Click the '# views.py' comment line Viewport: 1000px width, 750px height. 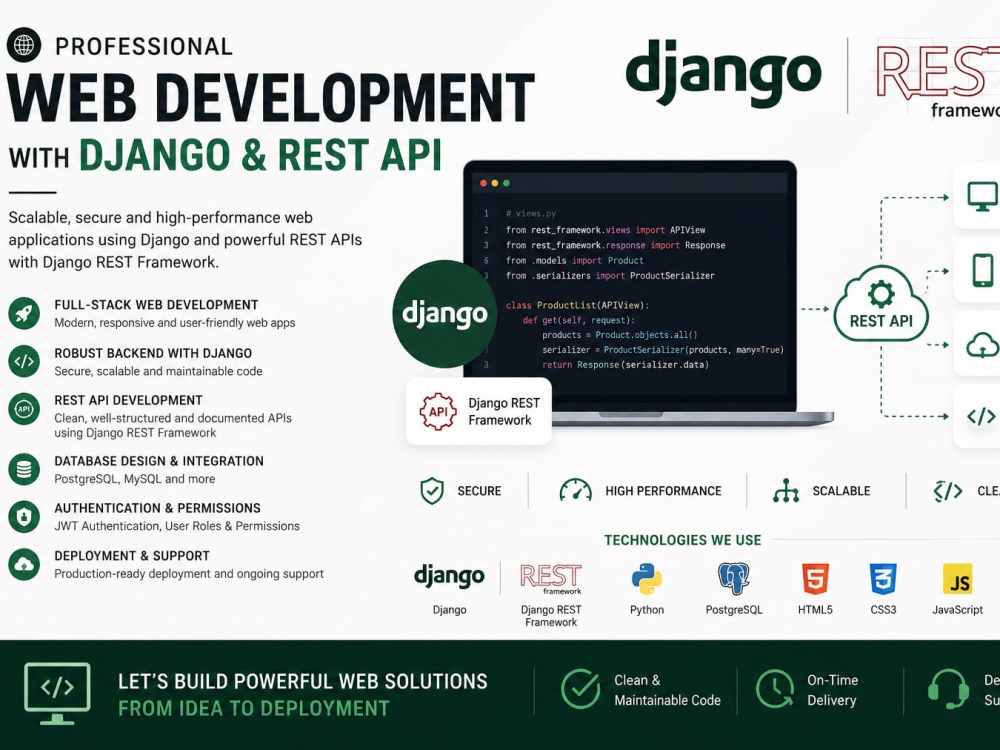point(531,214)
